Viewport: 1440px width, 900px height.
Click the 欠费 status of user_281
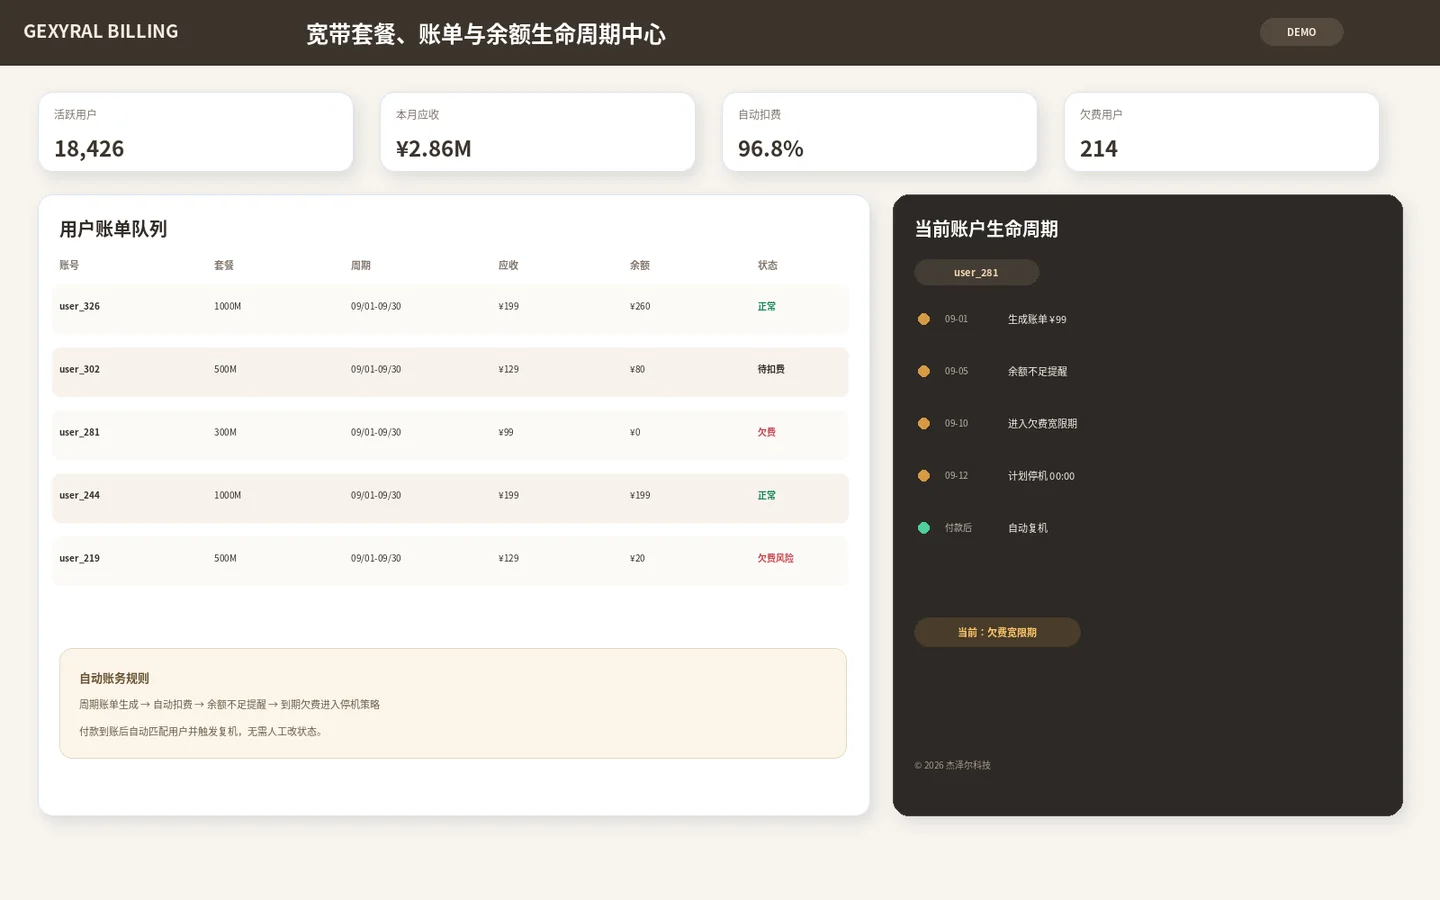766,432
